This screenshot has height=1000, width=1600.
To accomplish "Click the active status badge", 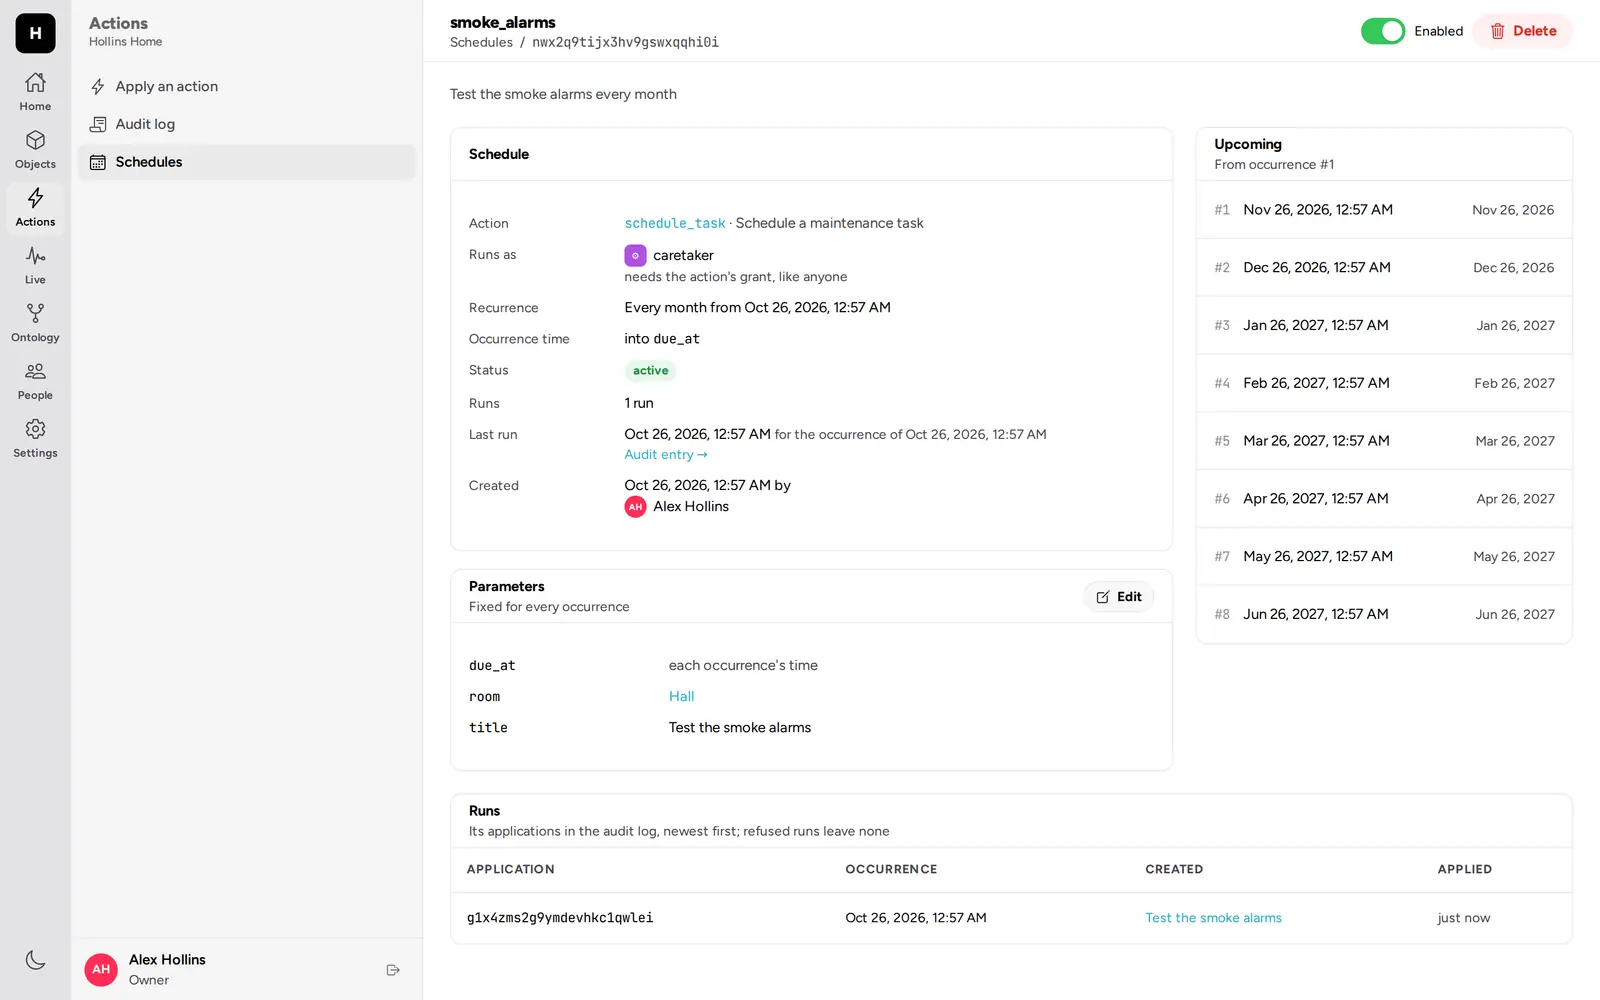I will tap(651, 371).
